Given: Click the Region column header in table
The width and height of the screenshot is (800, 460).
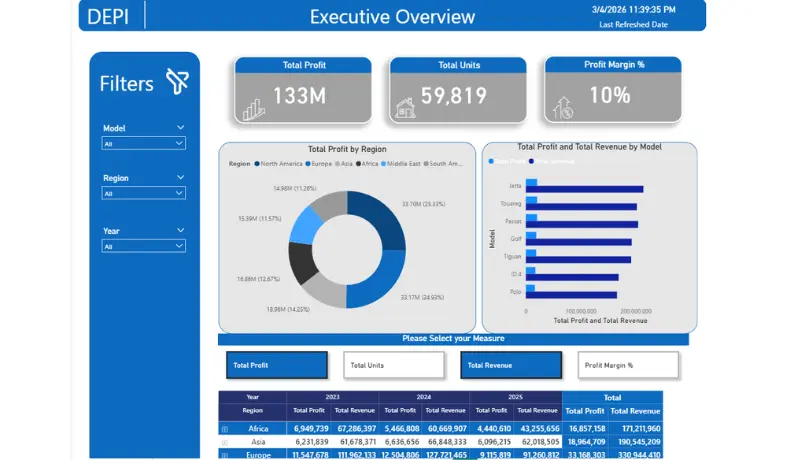Looking at the screenshot, I should (252, 410).
